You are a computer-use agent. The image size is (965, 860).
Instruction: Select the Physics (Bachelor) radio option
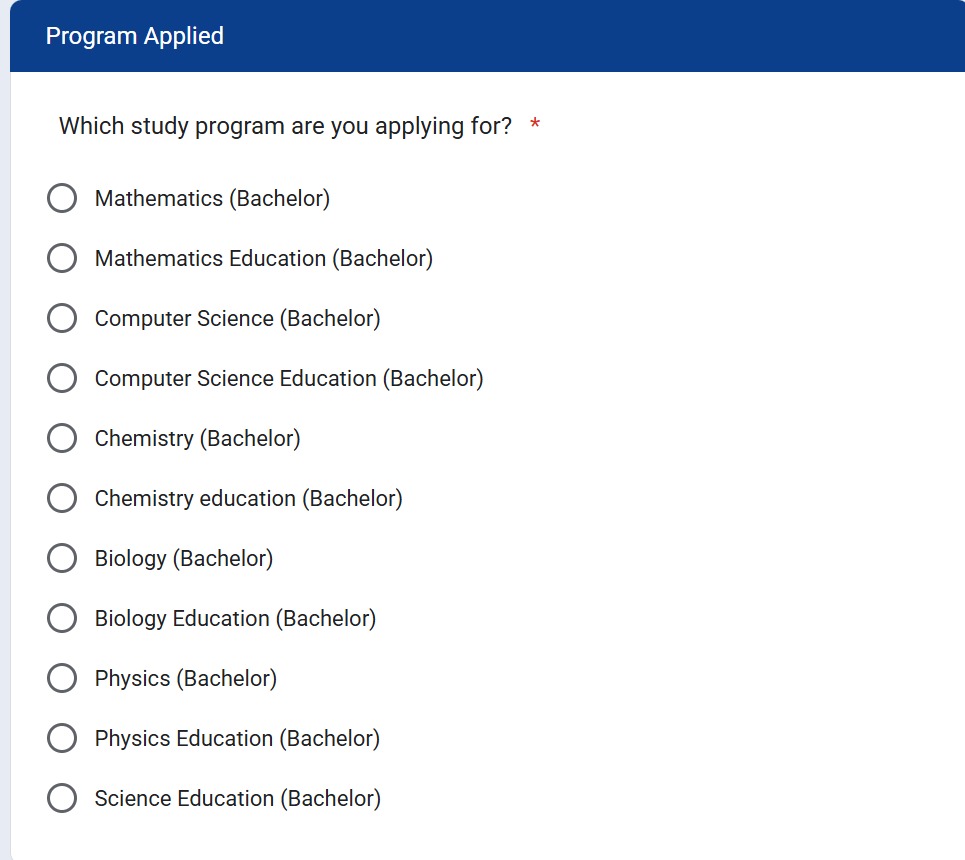pyautogui.click(x=62, y=678)
